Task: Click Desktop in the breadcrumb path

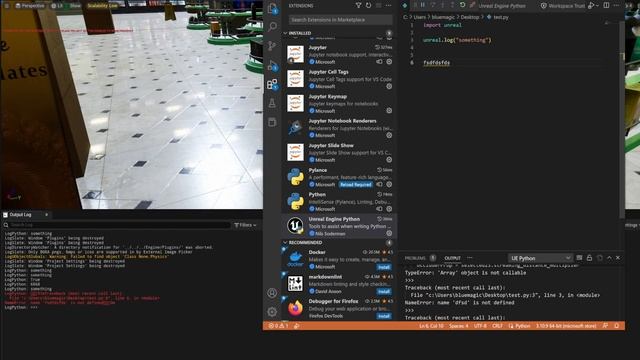Action: (469, 17)
